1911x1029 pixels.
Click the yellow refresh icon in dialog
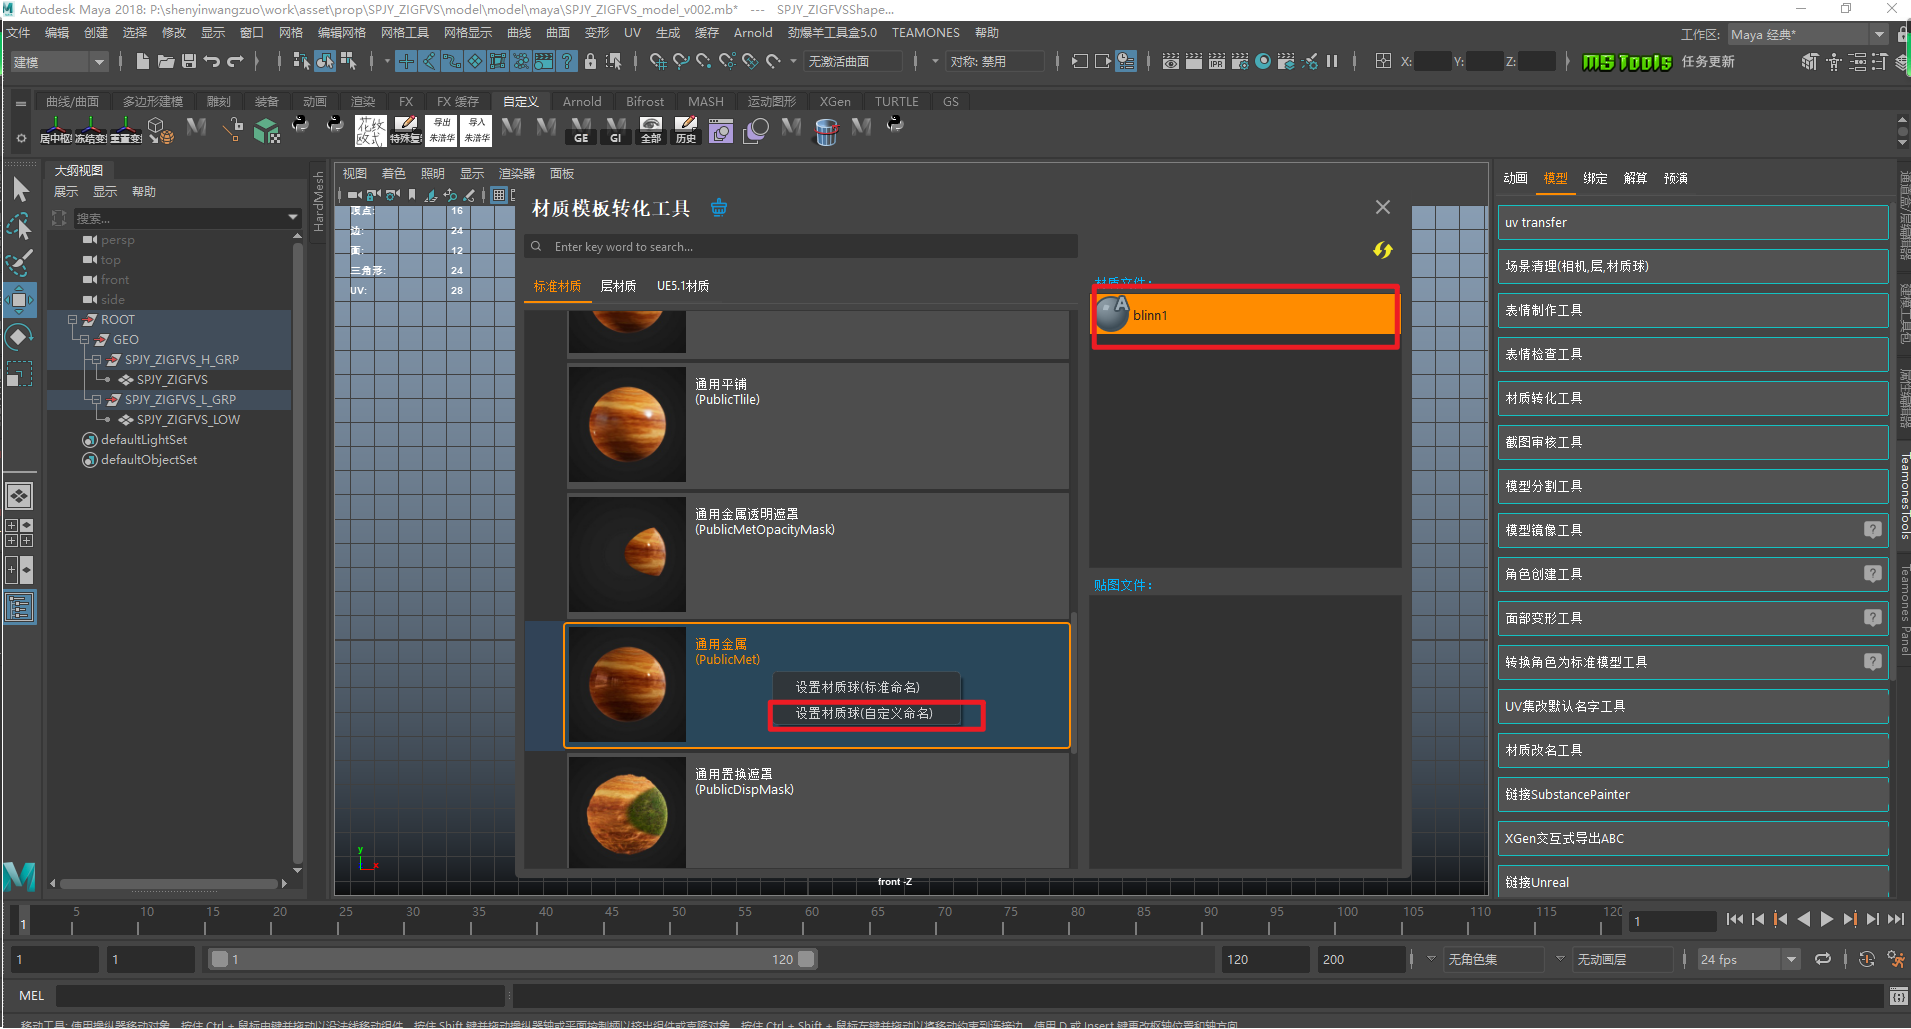click(x=1382, y=250)
